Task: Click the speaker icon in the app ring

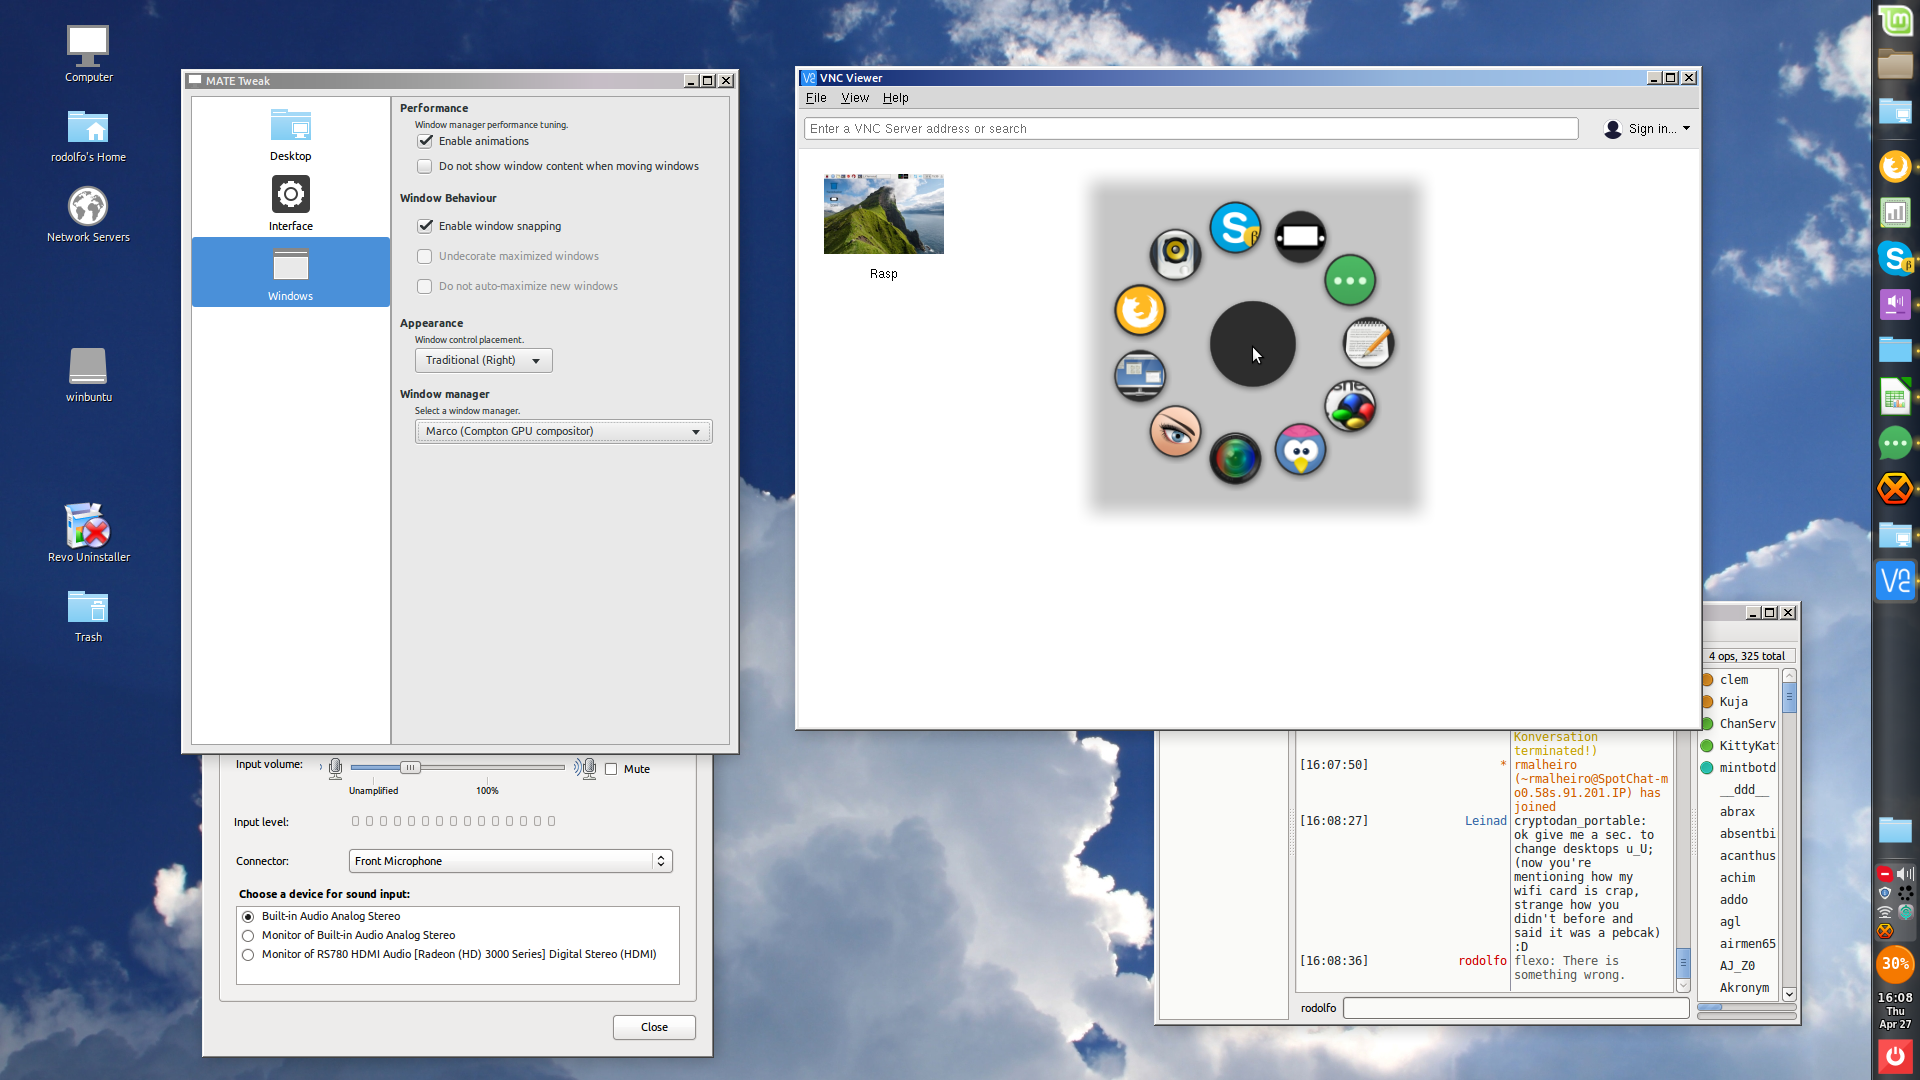Action: tap(1175, 253)
